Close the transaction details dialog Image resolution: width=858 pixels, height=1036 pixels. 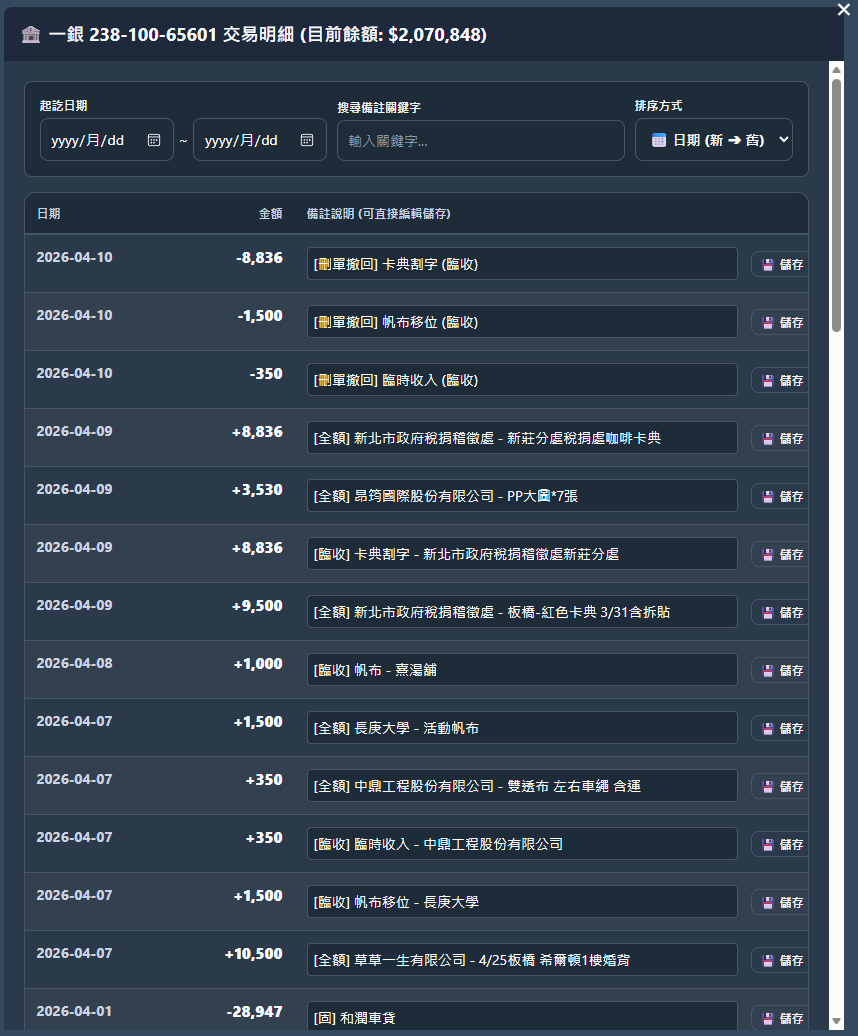click(844, 9)
